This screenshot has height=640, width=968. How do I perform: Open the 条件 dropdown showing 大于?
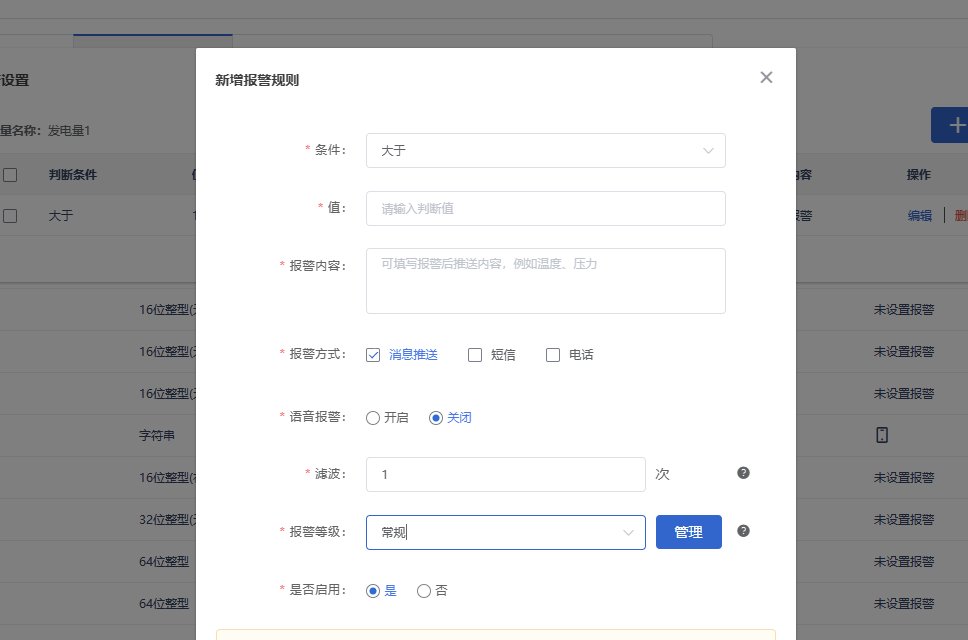(545, 150)
